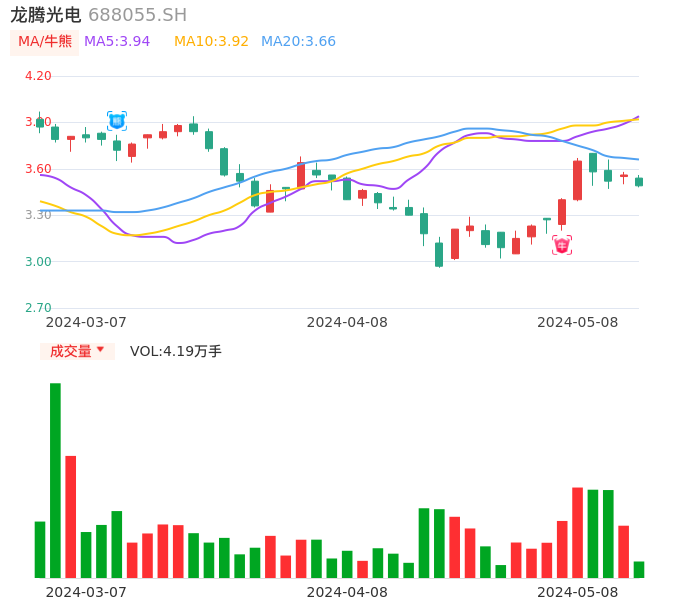The height and width of the screenshot is (606, 686).
Task: Click the pink bull marker icon
Action: point(562,245)
